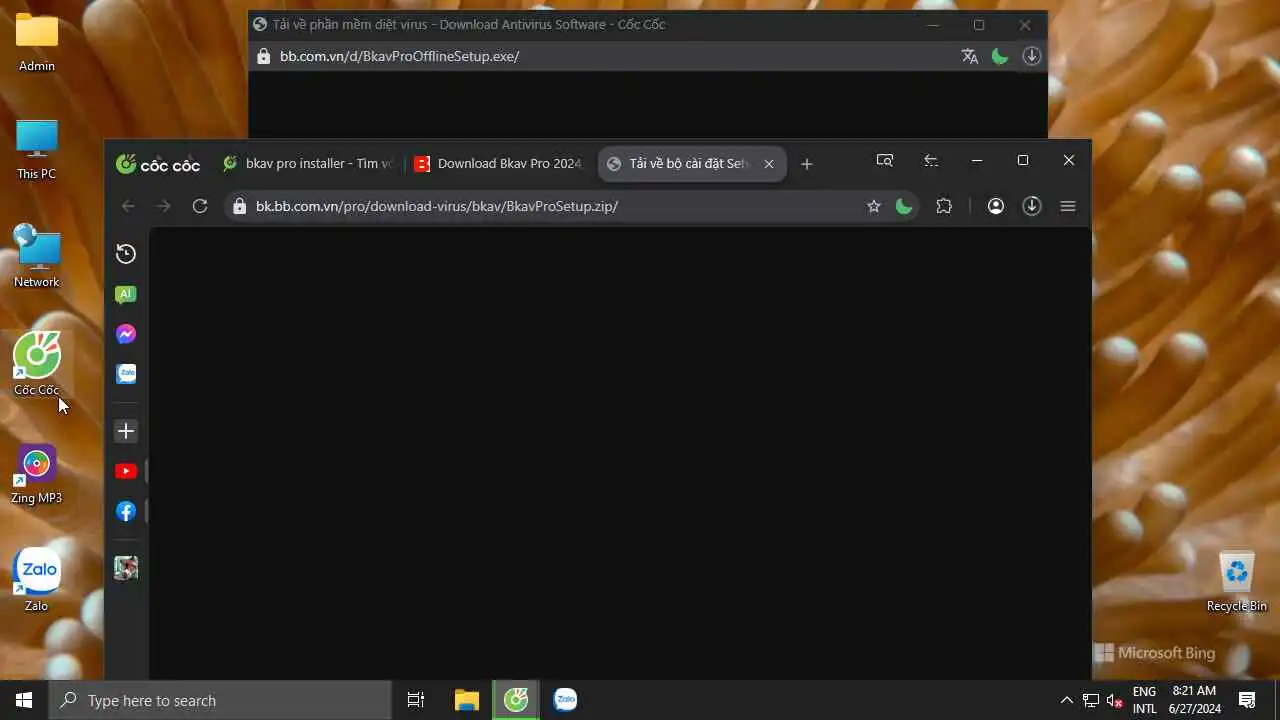The height and width of the screenshot is (720, 1280).
Task: Click the translate icon in background window
Action: coord(970,56)
